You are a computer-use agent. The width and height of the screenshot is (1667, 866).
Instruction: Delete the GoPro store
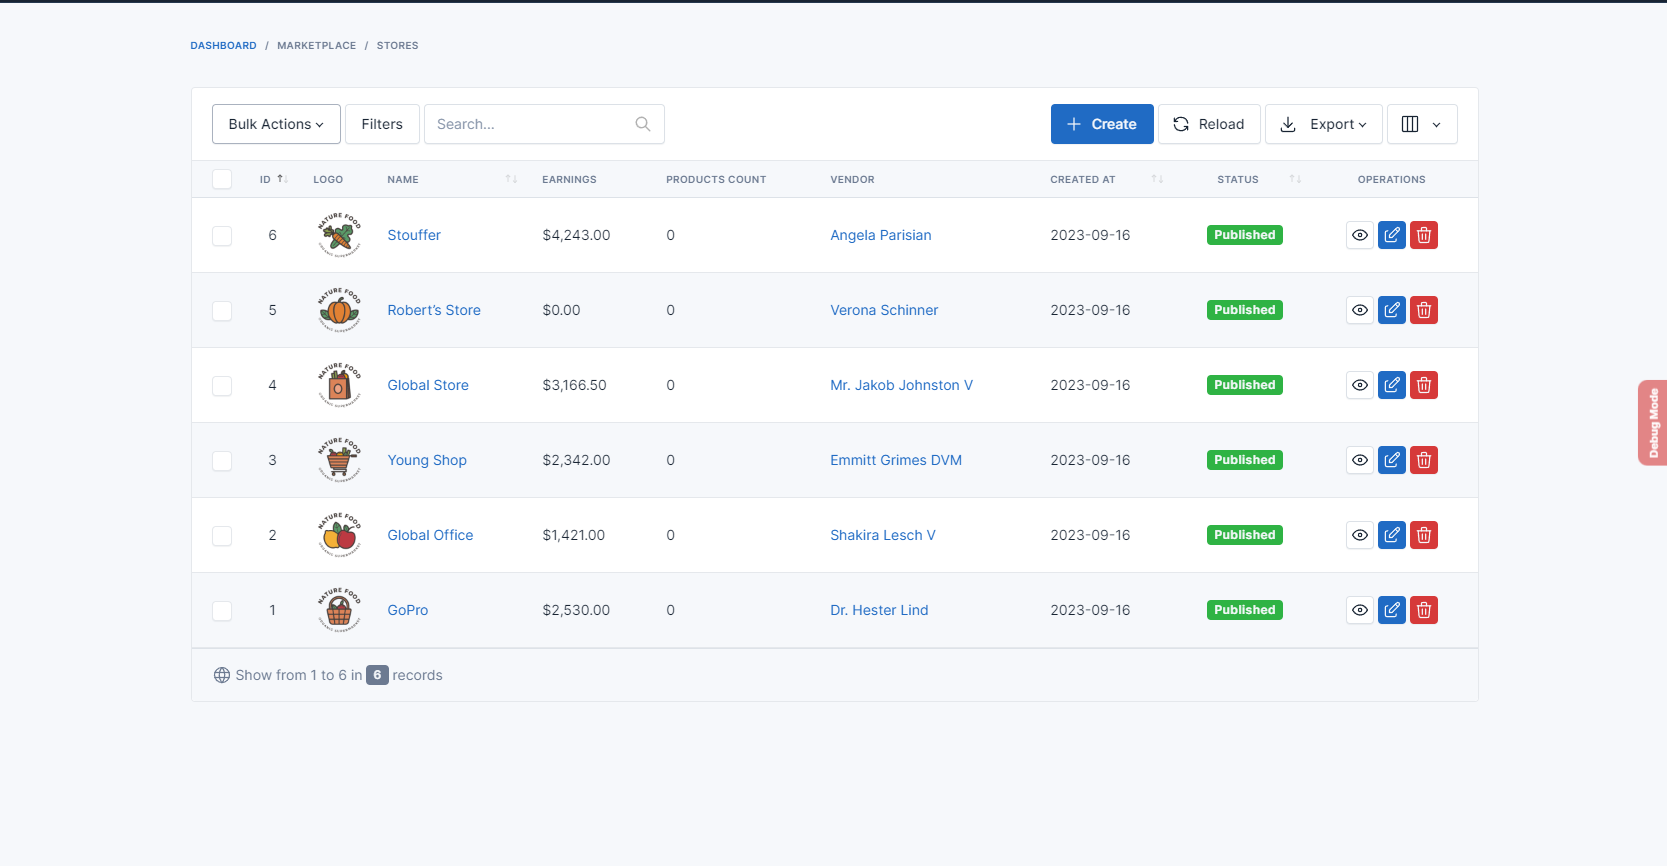point(1424,610)
